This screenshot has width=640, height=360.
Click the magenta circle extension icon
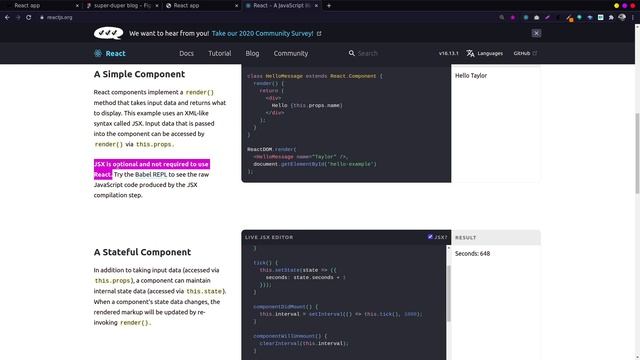[x=513, y=18]
